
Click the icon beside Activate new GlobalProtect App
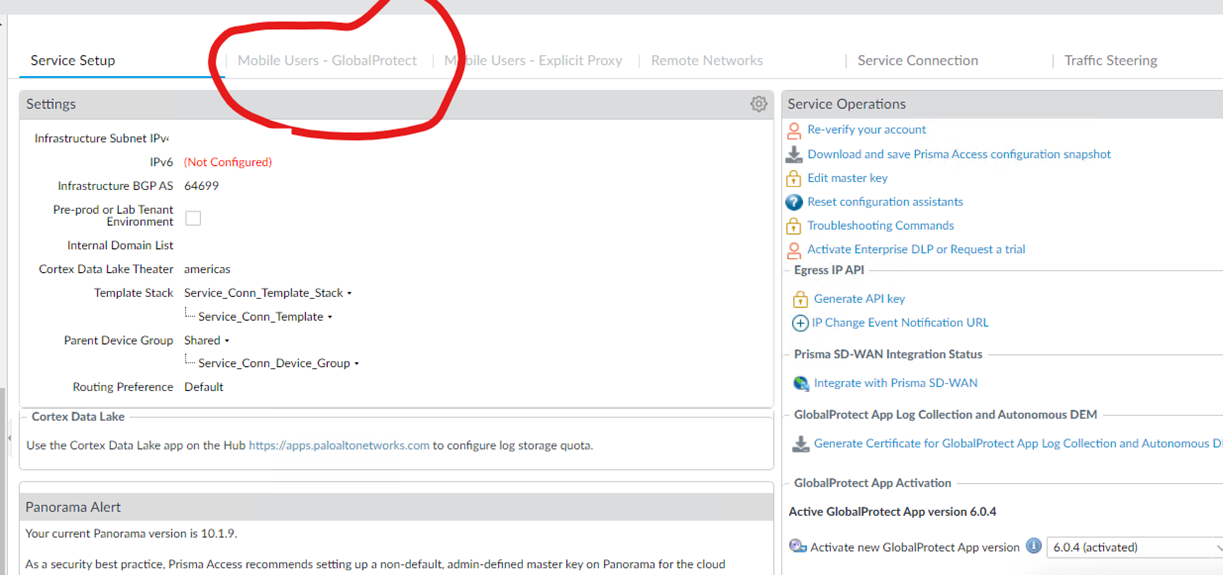pos(798,547)
